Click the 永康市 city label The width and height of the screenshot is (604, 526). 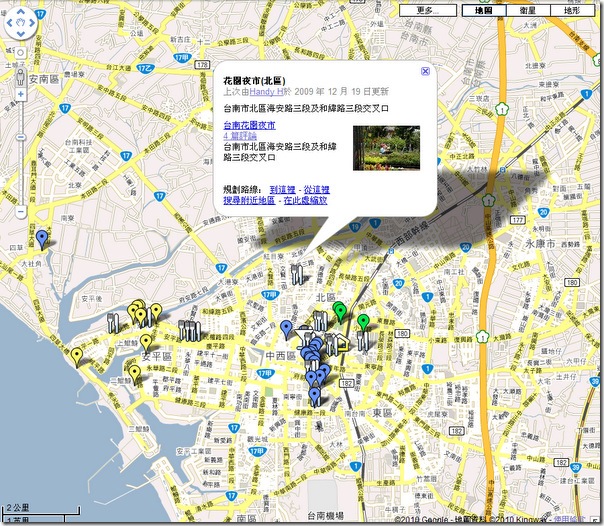540,243
